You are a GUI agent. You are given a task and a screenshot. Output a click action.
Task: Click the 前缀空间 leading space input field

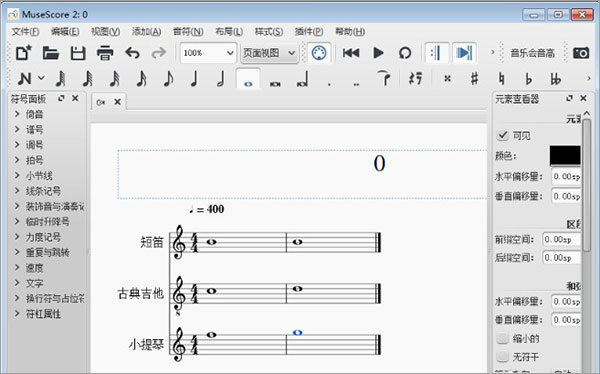(561, 240)
